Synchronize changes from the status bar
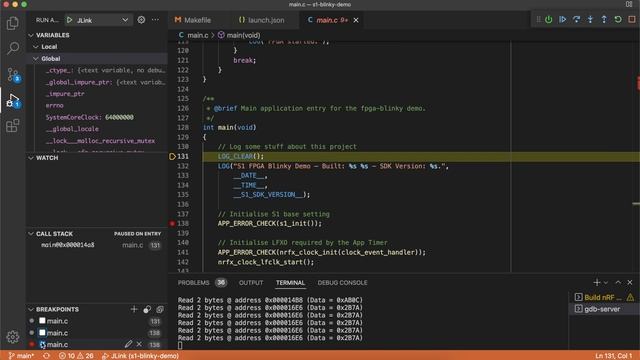 click(47, 356)
